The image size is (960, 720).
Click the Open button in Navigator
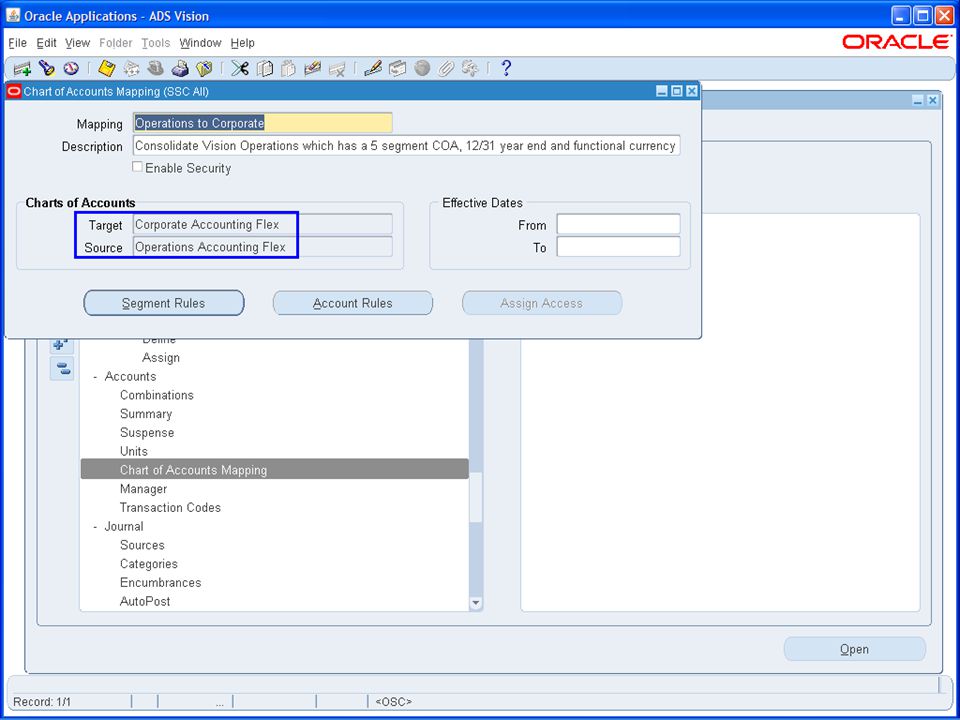click(x=854, y=649)
